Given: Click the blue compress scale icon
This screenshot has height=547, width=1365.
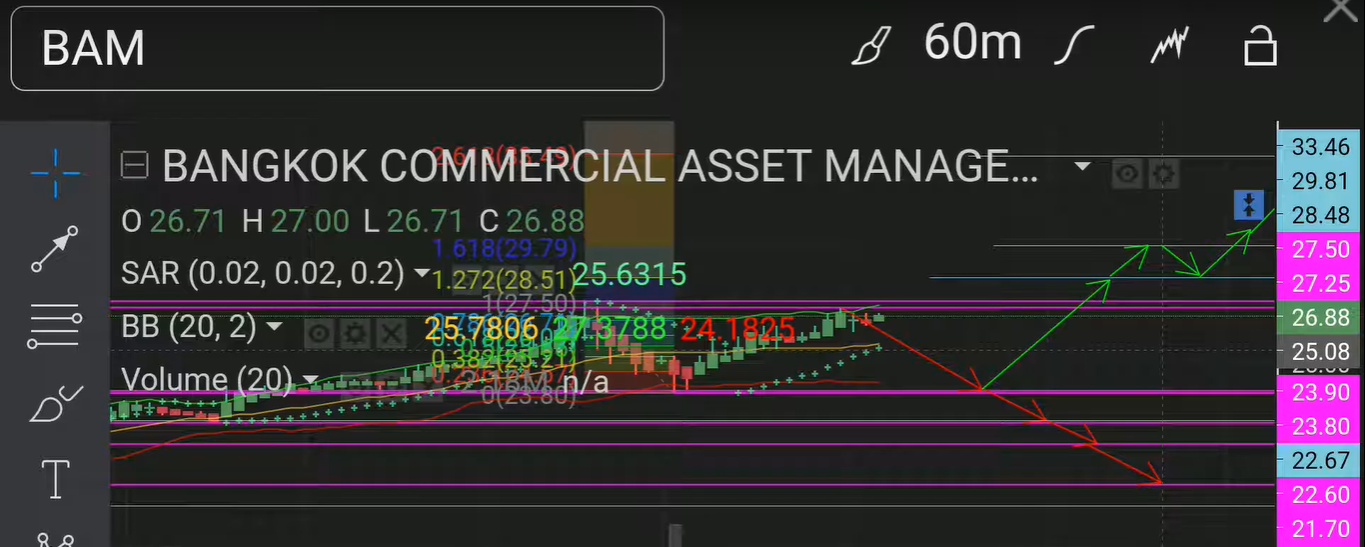Looking at the screenshot, I should point(1249,206).
